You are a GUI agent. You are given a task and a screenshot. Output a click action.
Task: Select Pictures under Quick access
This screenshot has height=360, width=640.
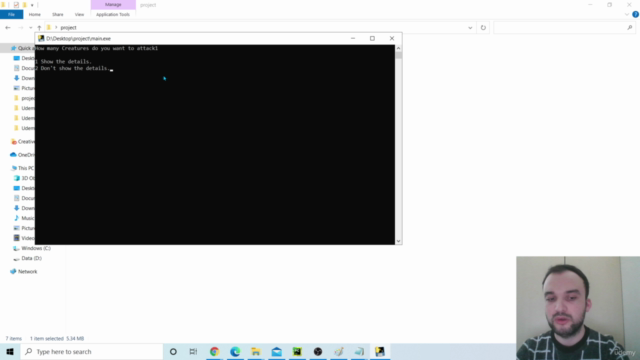[24, 88]
